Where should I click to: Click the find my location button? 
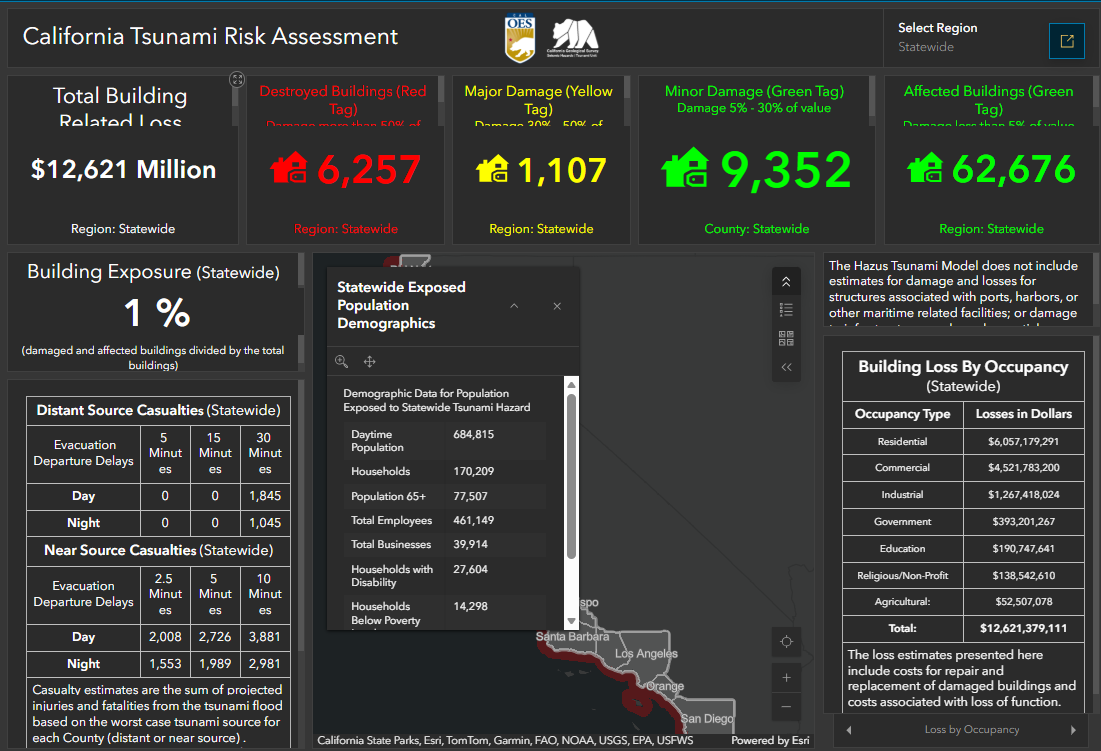[x=786, y=641]
